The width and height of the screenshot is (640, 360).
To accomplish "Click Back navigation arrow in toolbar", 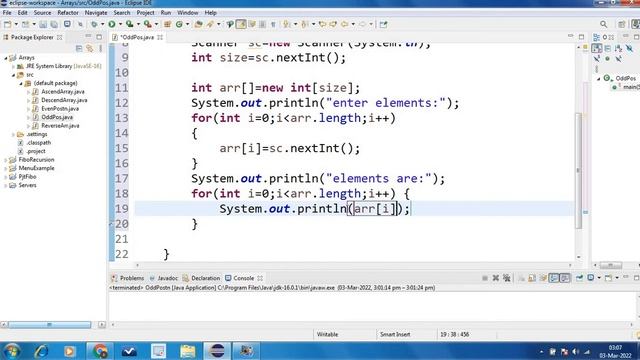I will click(344, 24).
